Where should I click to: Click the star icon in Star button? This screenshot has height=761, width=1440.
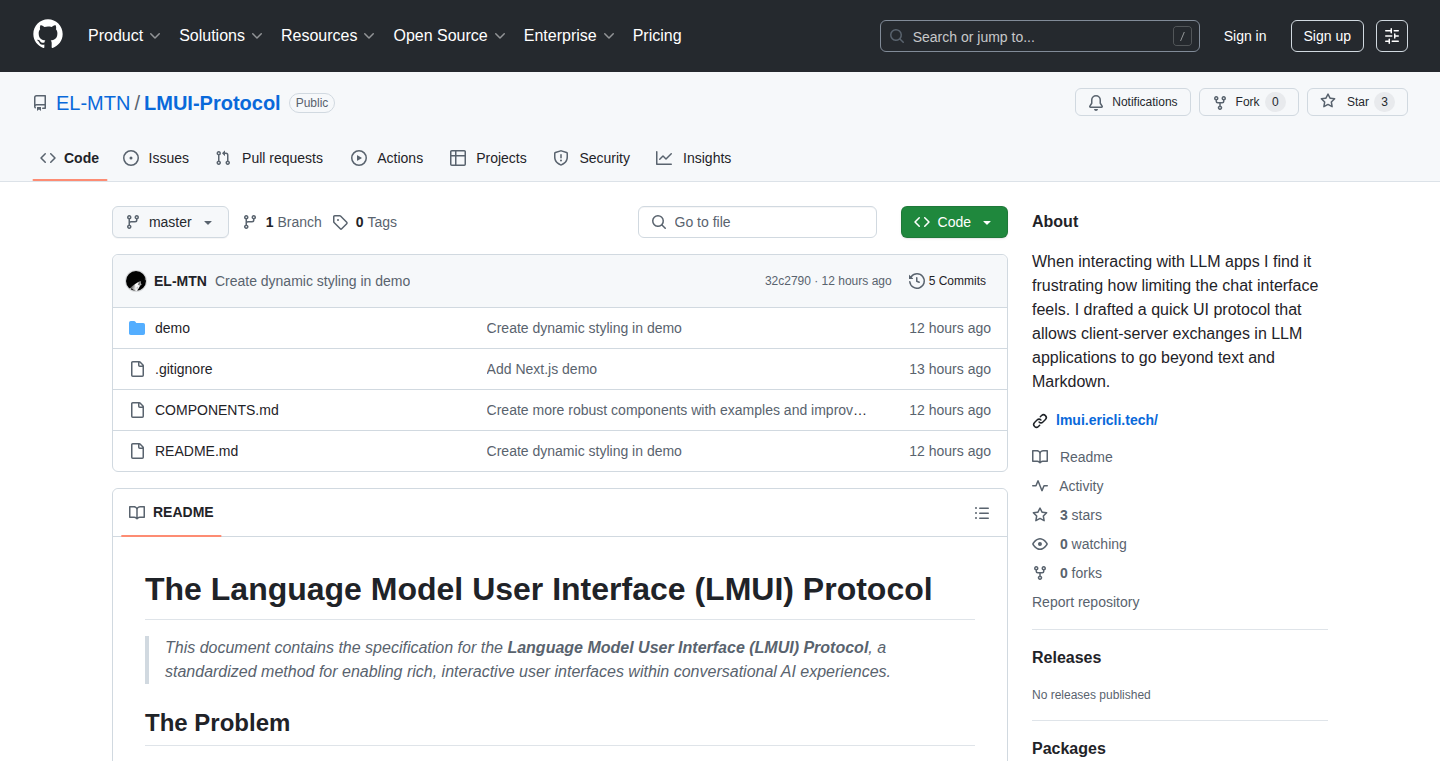[1328, 102]
